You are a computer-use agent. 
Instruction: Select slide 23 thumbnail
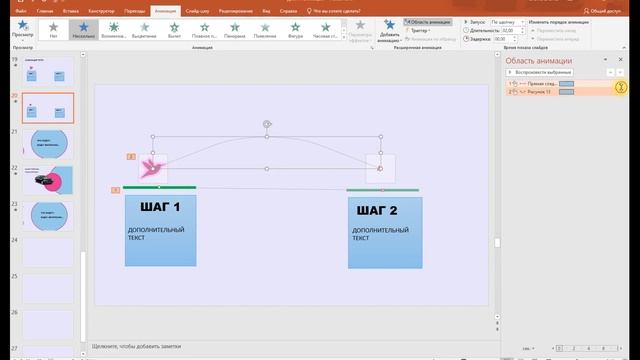pos(48,216)
